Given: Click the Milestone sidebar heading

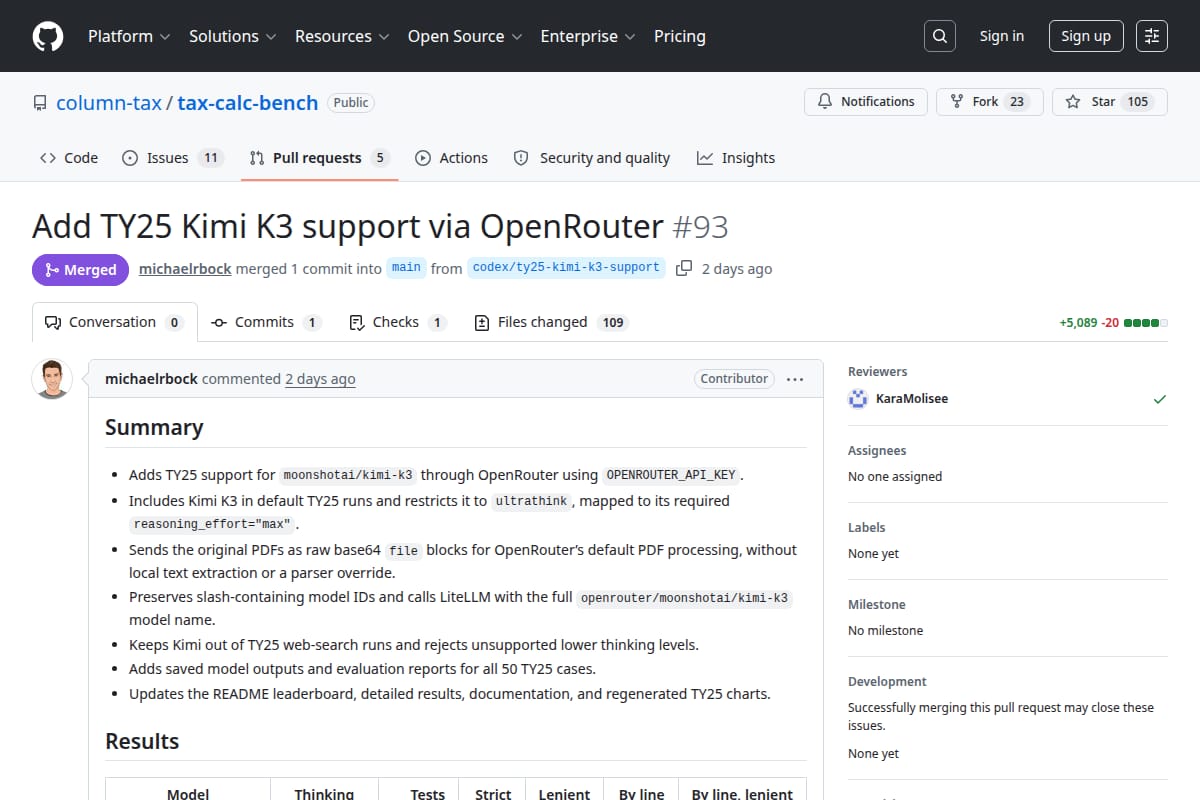Looking at the screenshot, I should tap(876, 604).
